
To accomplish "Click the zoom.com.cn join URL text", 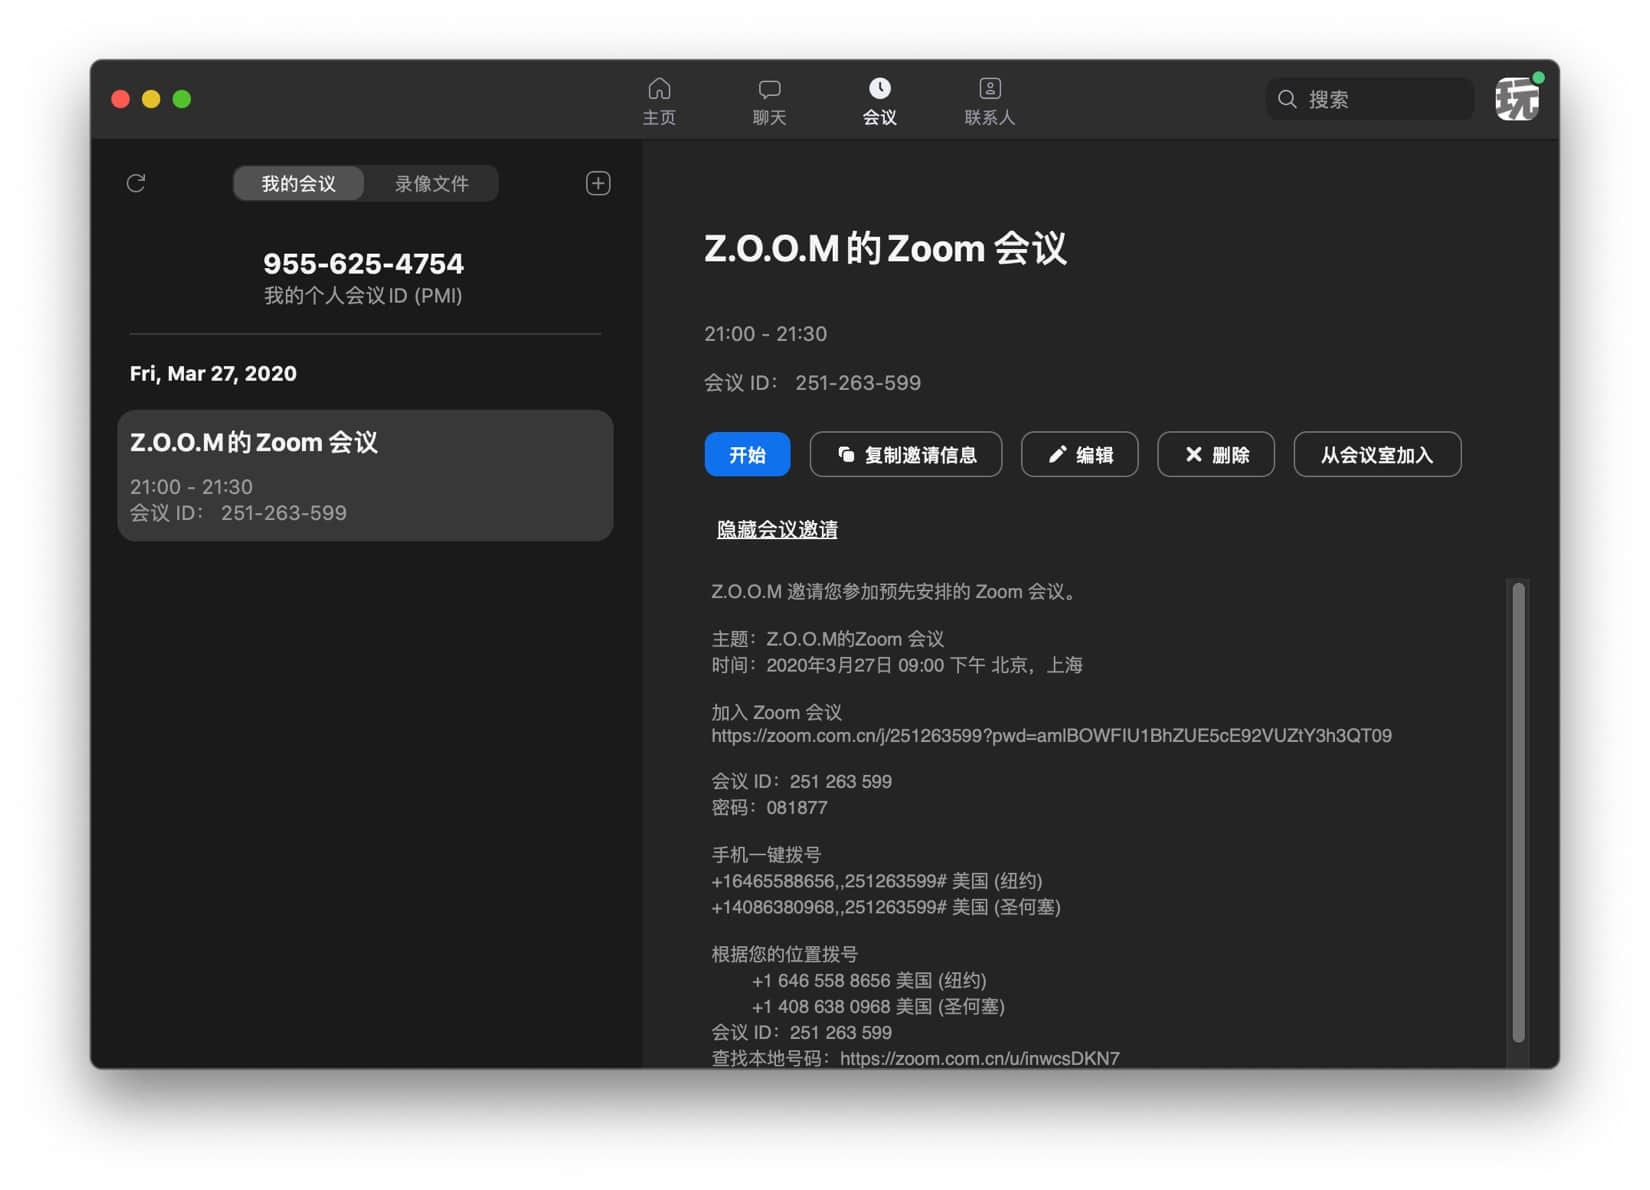I will (1051, 736).
